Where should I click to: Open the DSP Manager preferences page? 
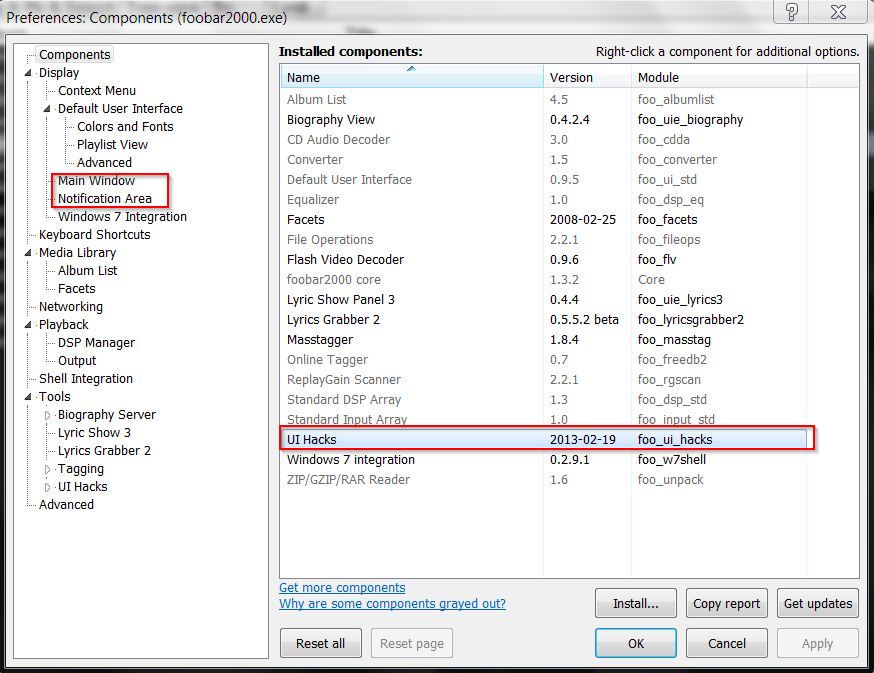pos(96,343)
